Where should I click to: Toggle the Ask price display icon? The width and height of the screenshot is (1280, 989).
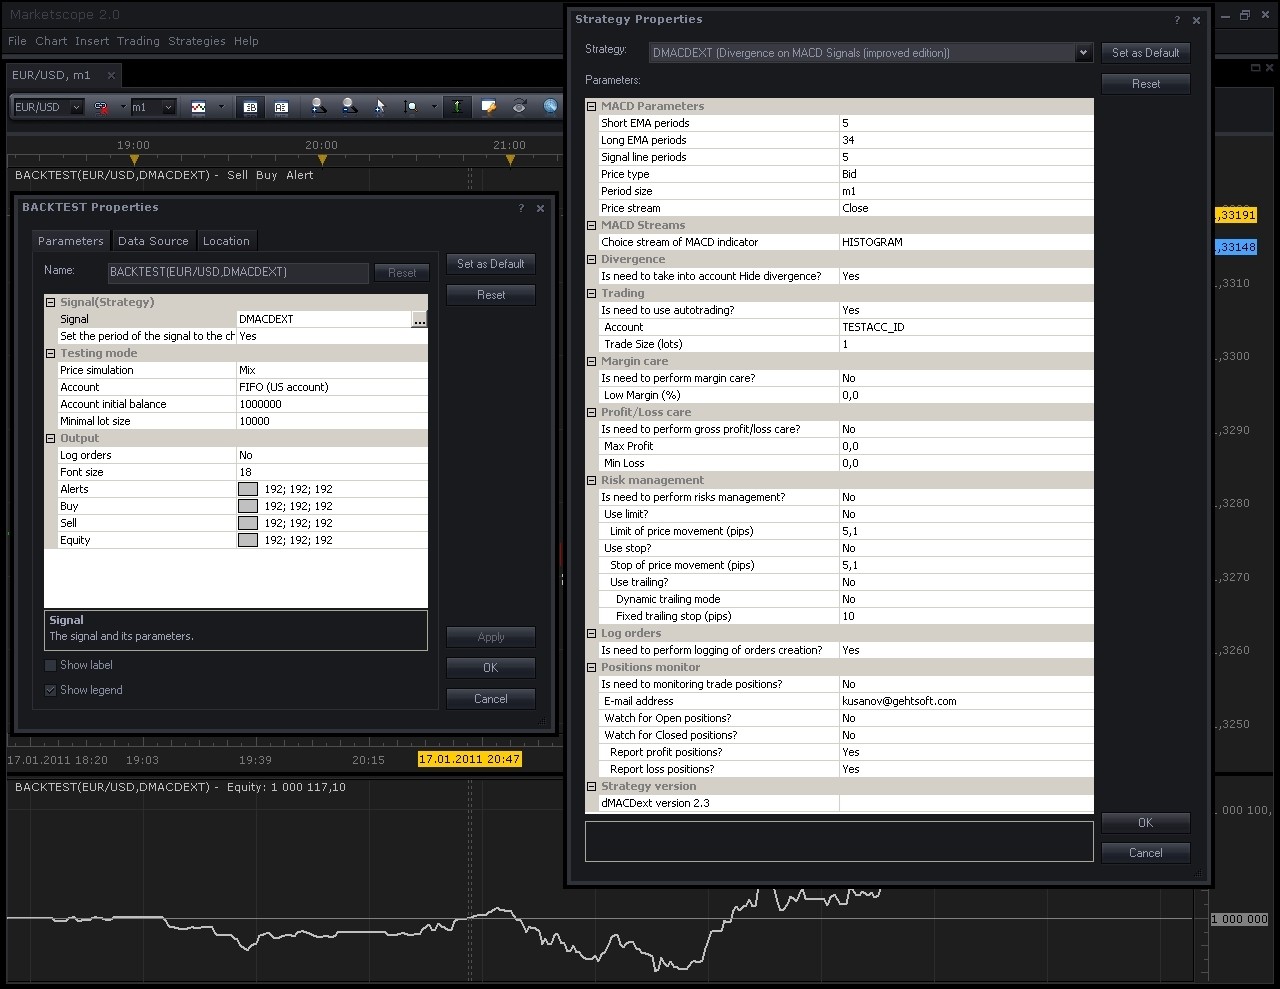click(x=281, y=107)
